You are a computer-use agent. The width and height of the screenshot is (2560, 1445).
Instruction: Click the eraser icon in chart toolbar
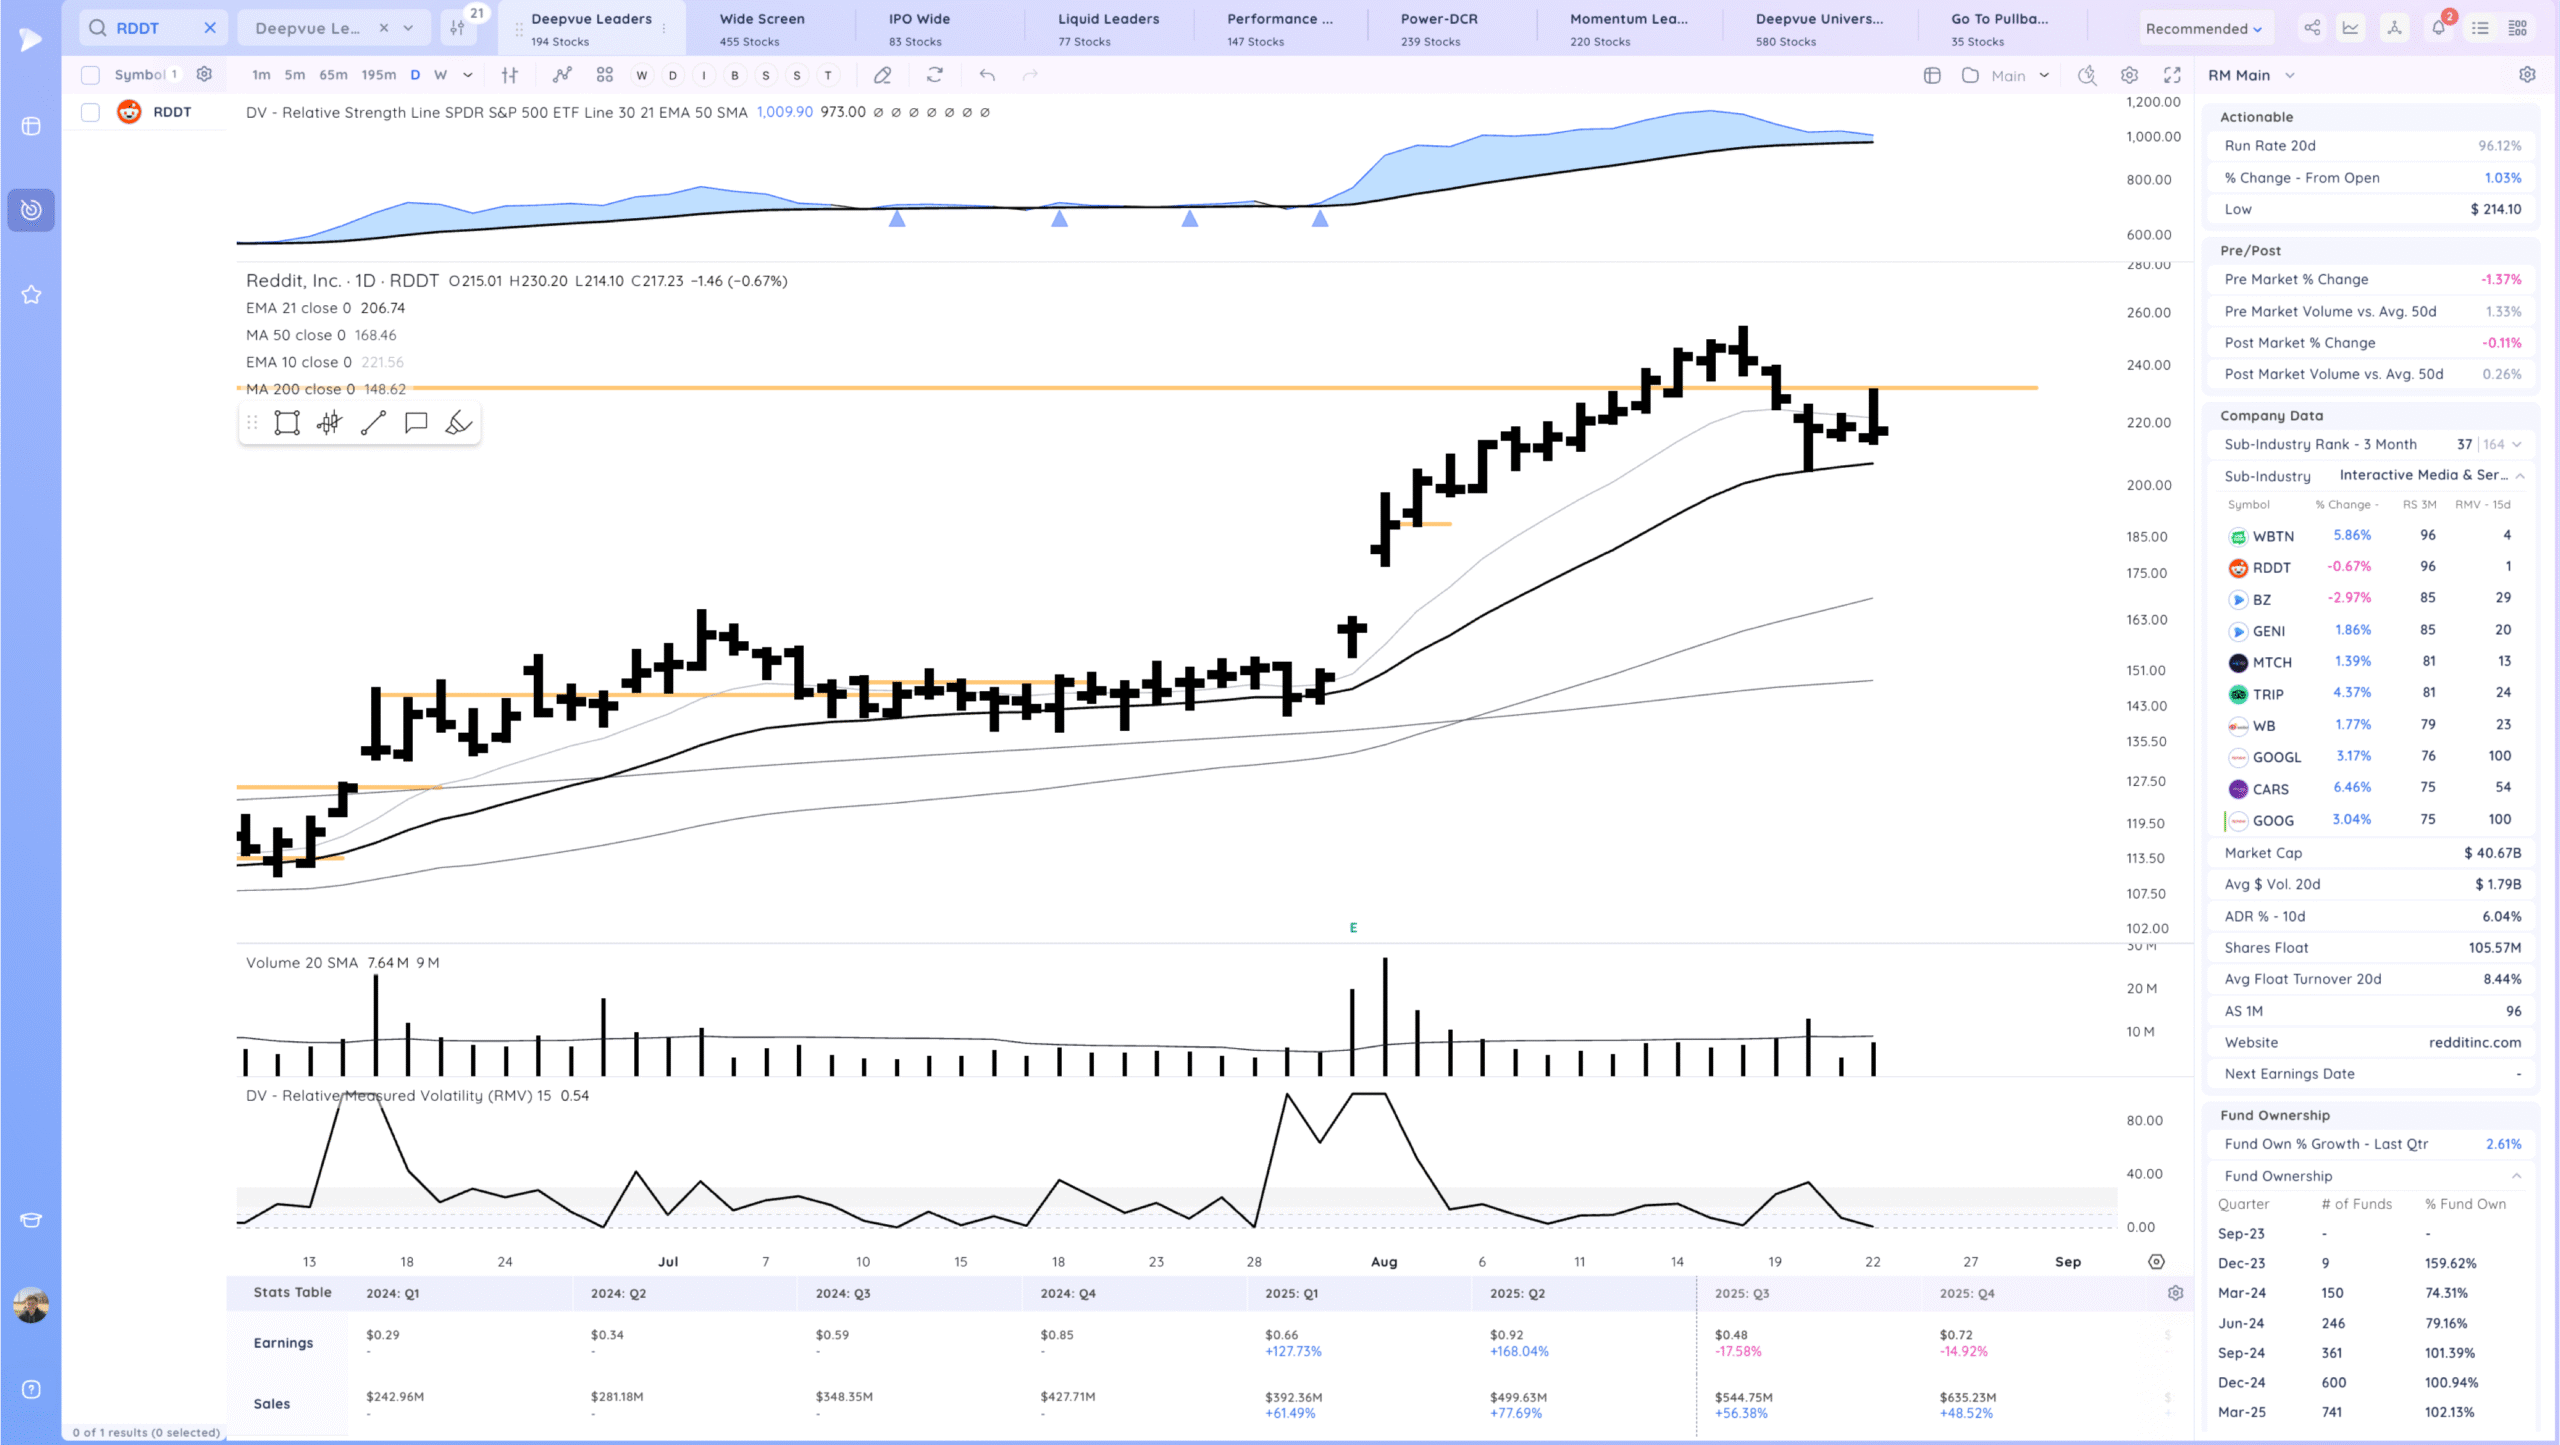coord(882,75)
